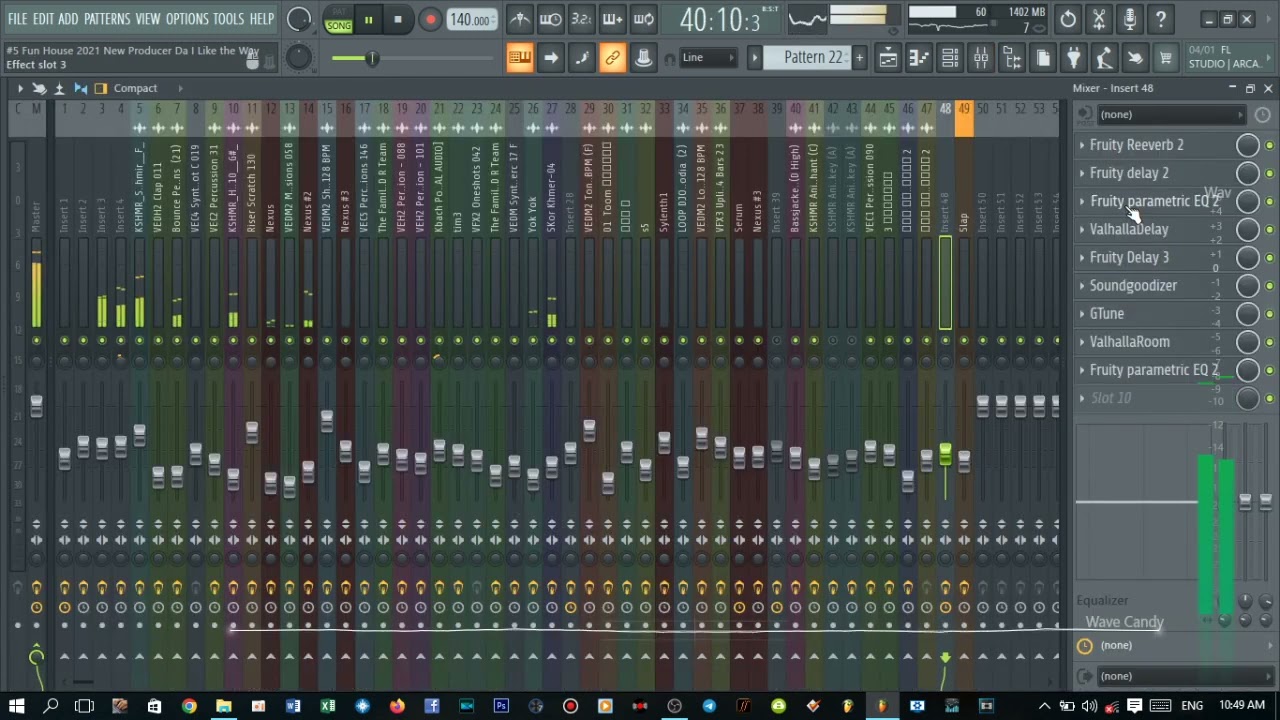Toggle overdub blend recording icon
Screen dimensions: 1280x720
pos(613,19)
